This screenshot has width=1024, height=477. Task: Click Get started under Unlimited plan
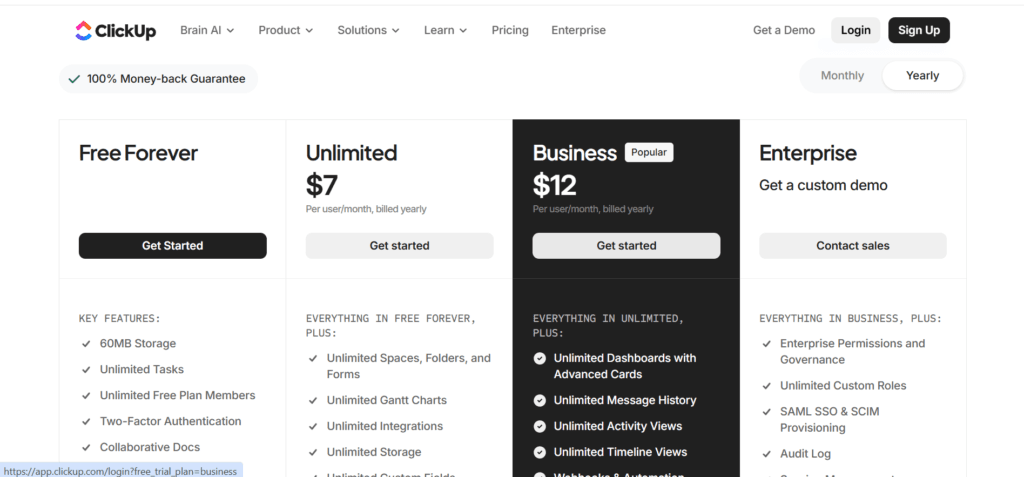coord(400,246)
